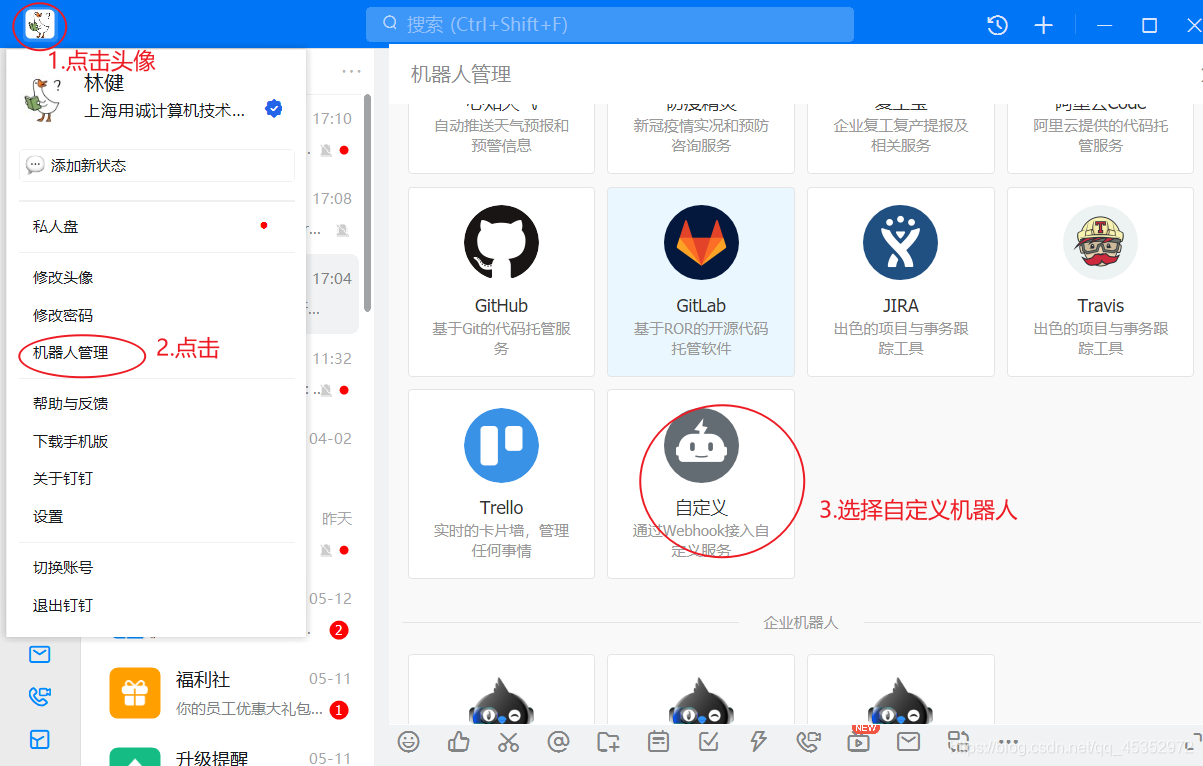Screen dimensions: 1203x766
Task: Click the box icon at bottom of left sidebar
Action: click(x=40, y=740)
